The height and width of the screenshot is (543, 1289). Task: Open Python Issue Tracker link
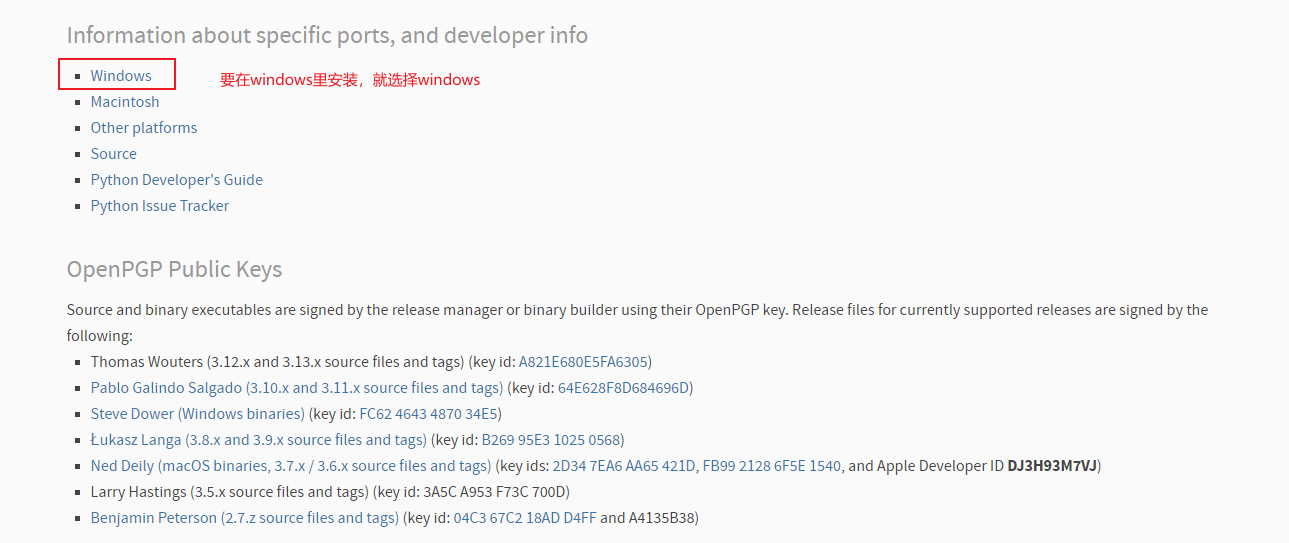point(160,206)
